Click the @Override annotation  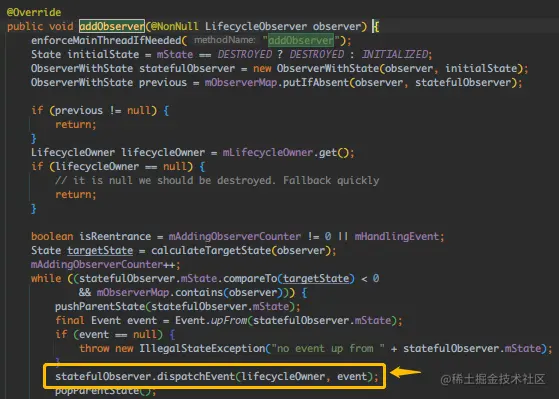click(x=34, y=12)
